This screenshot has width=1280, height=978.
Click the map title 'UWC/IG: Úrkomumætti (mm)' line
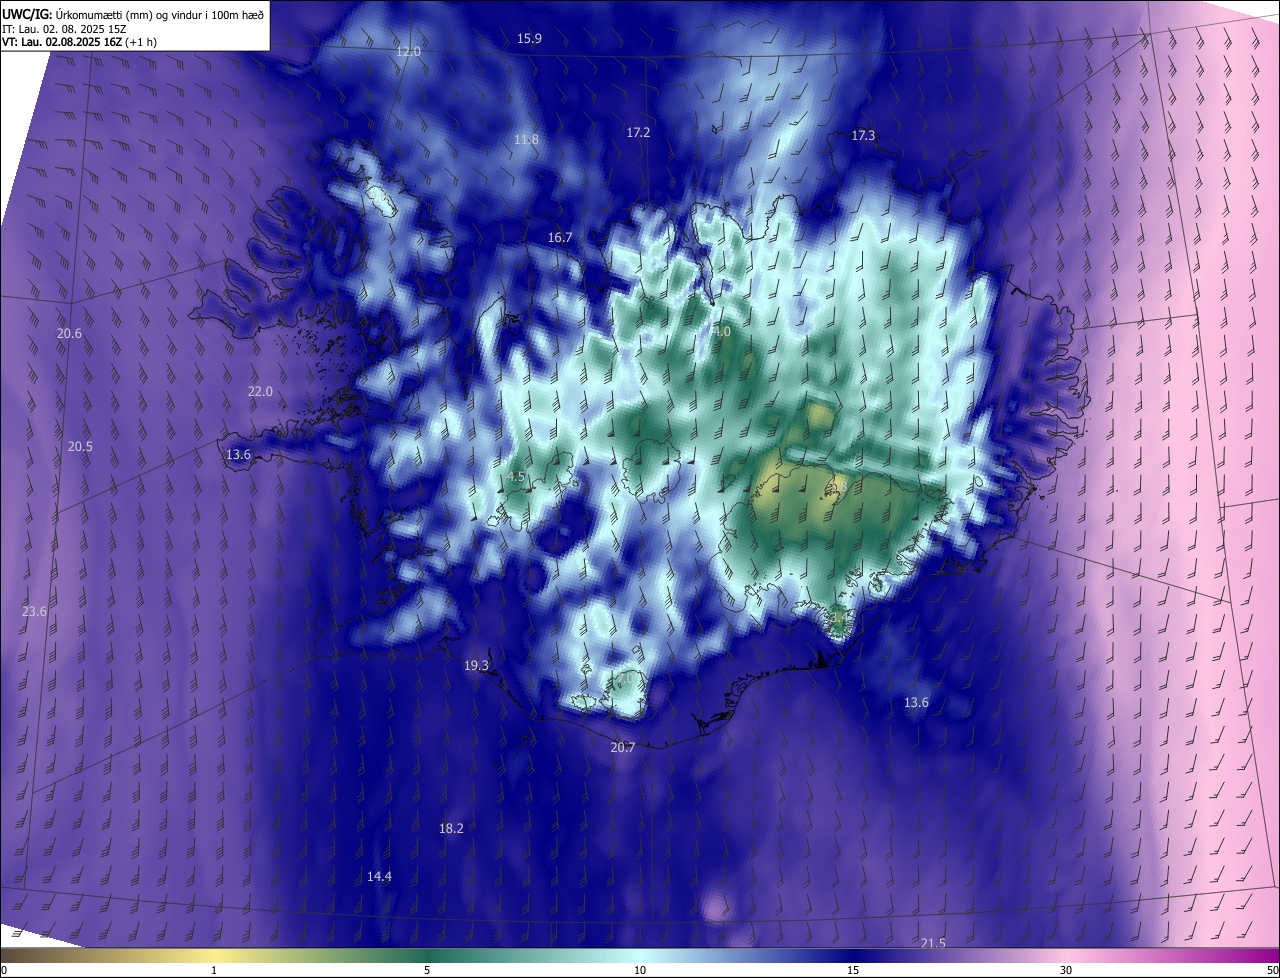point(133,13)
